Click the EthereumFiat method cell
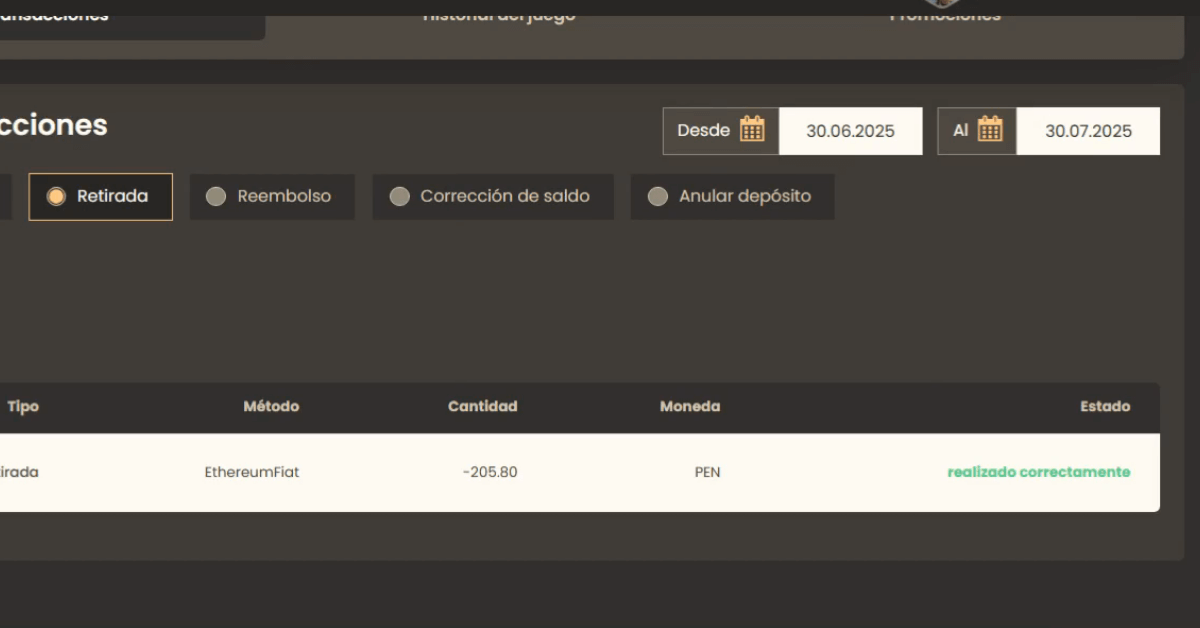 (251, 472)
